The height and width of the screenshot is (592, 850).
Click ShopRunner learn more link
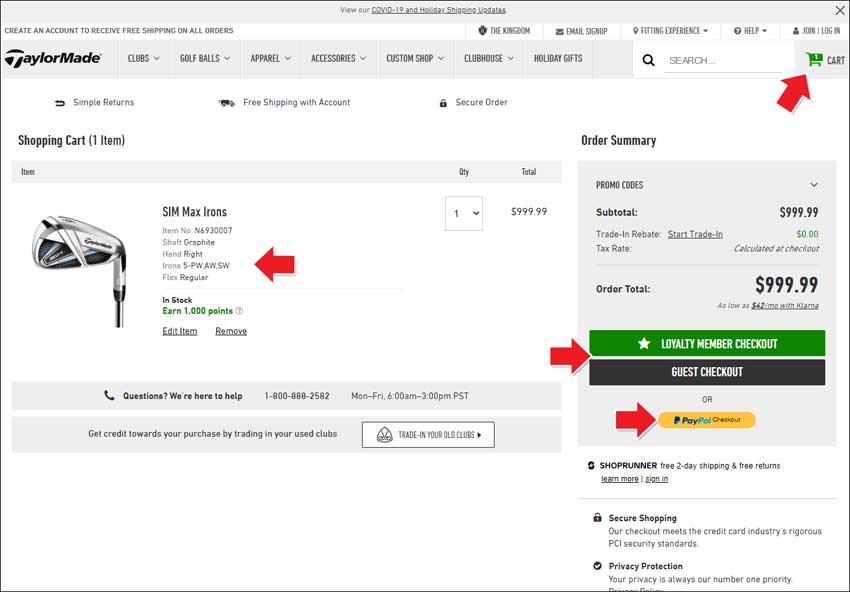[x=619, y=479]
